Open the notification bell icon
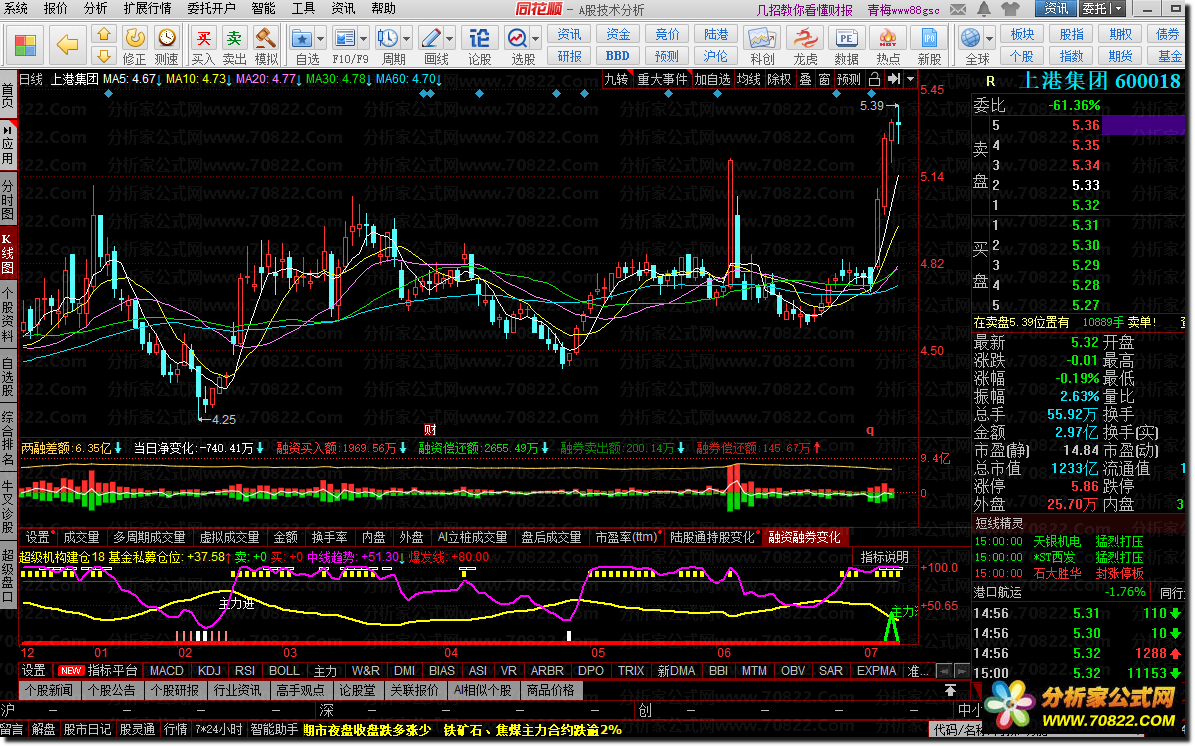 point(984,9)
